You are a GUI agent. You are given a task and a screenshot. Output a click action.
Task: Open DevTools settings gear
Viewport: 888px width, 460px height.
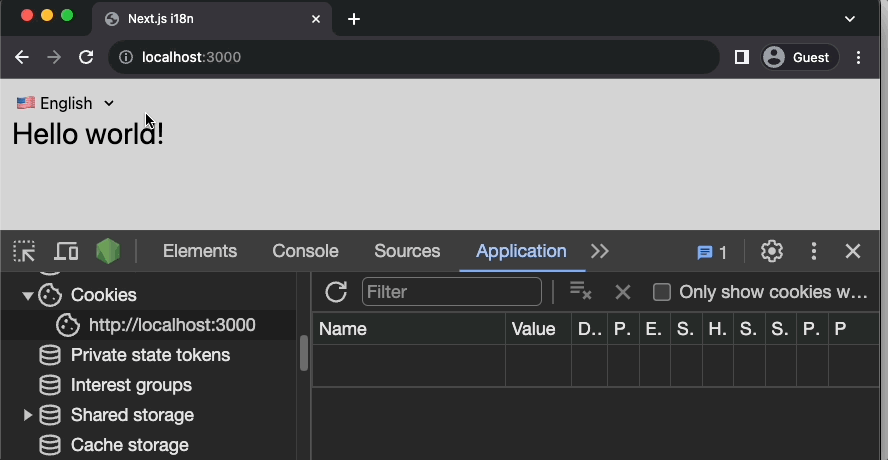771,251
